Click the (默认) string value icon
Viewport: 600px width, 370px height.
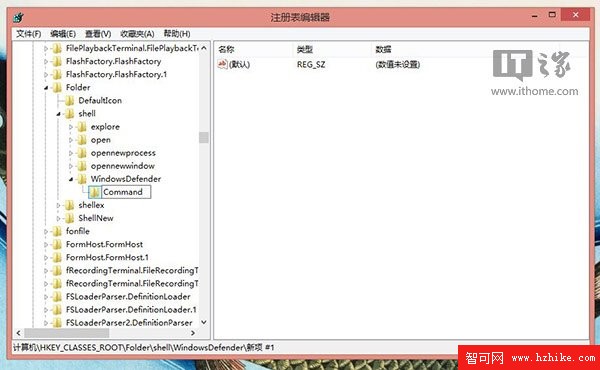point(222,64)
